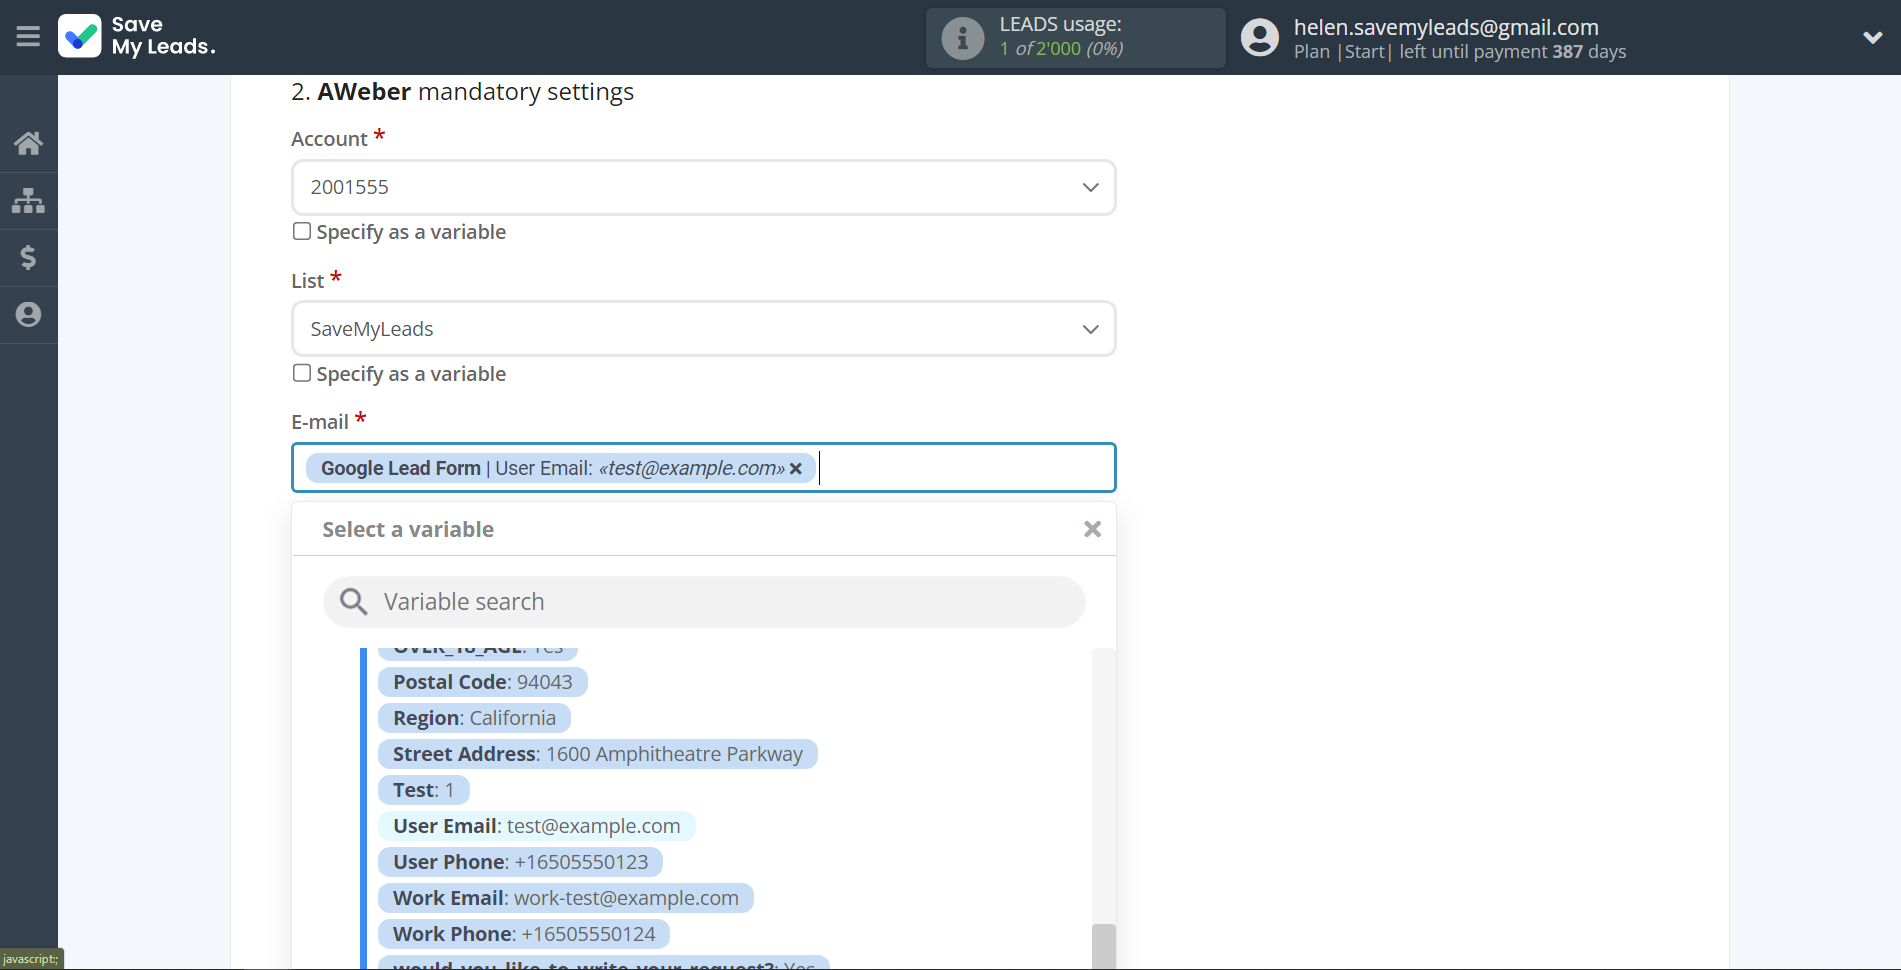Close the Select a variable panel
1901x970 pixels.
tap(1092, 529)
